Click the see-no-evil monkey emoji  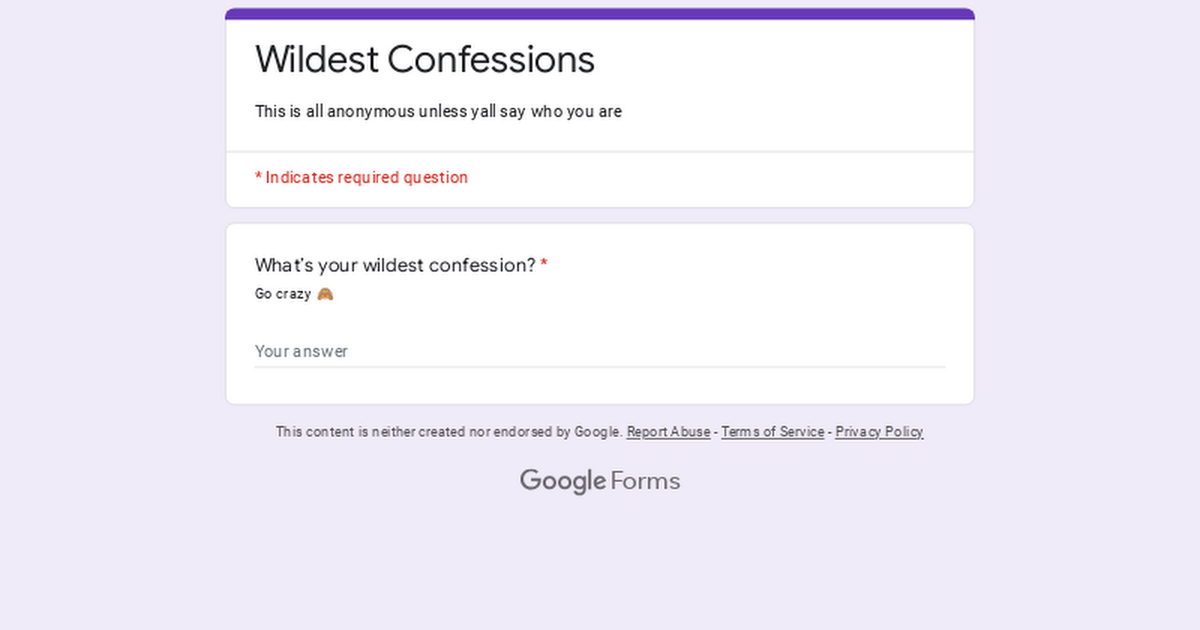tap(325, 294)
